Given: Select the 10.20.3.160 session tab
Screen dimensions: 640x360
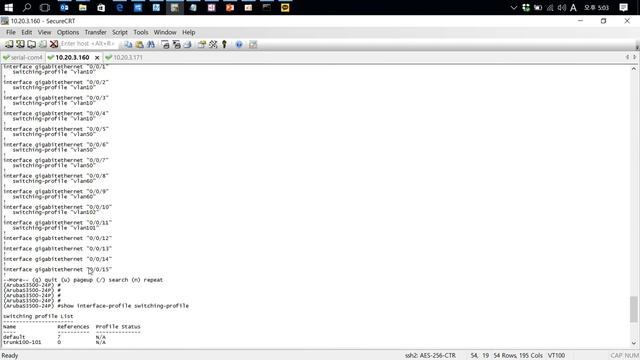Looking at the screenshot, I should tap(72, 58).
